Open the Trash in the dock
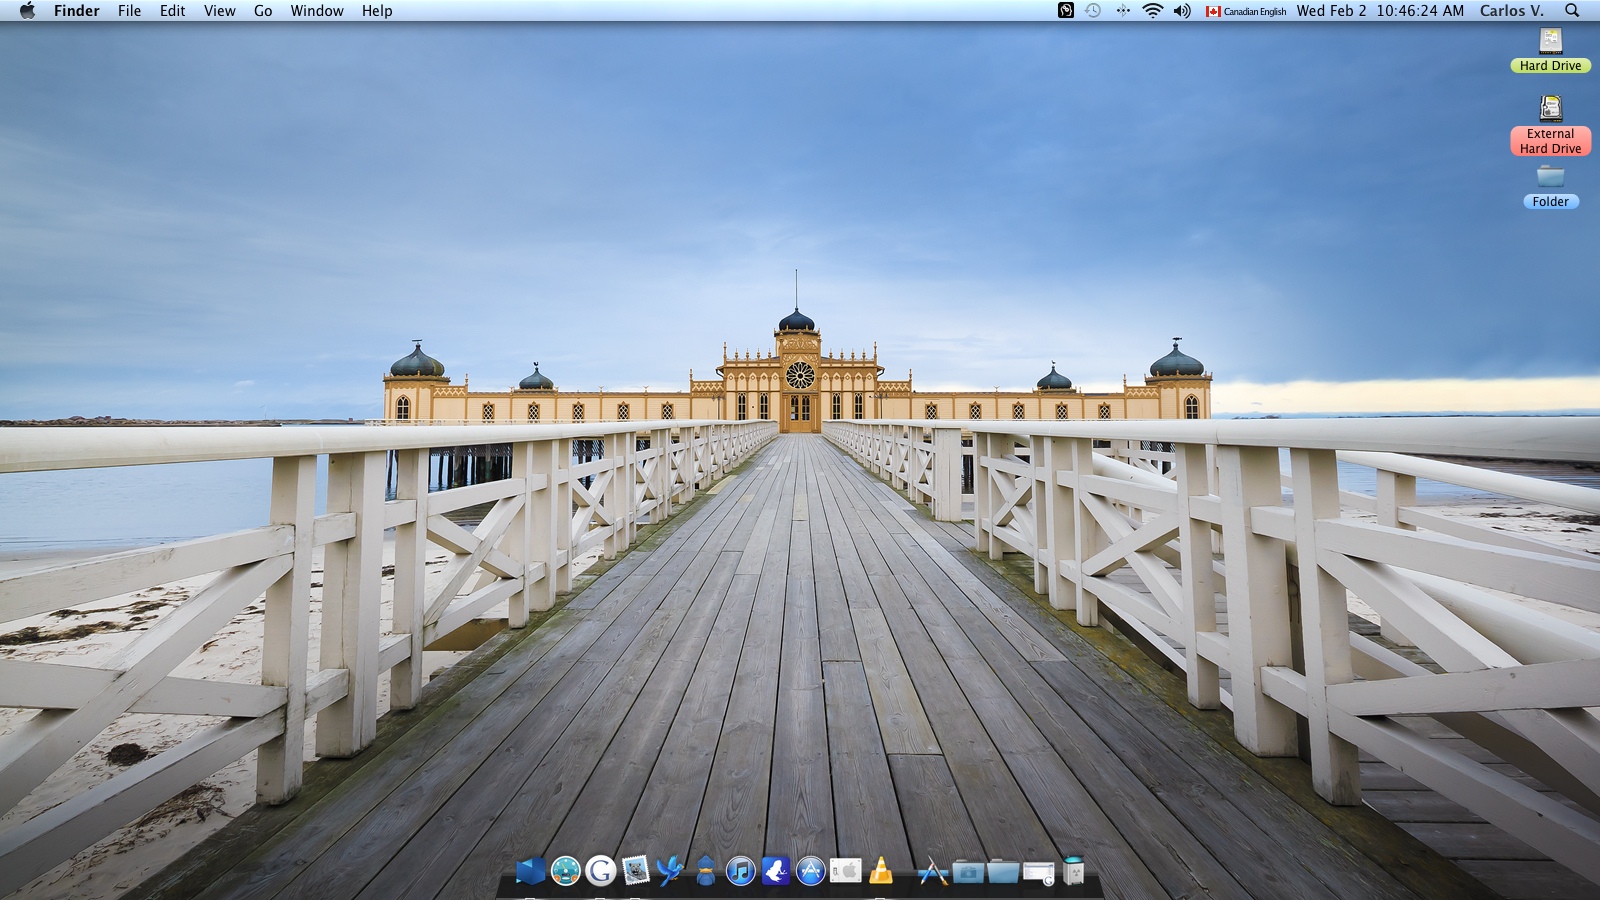Viewport: 1600px width, 900px height. pos(1073,871)
